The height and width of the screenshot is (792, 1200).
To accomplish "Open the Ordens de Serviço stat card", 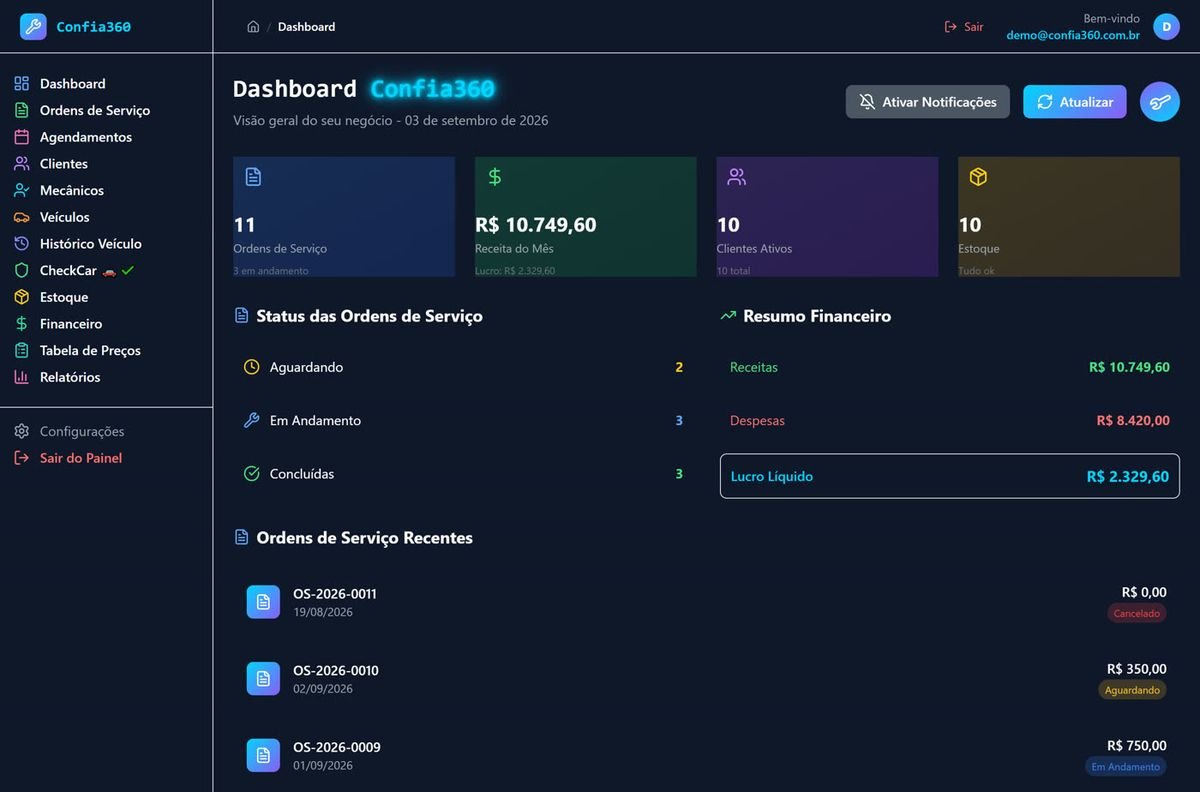I will (344, 217).
